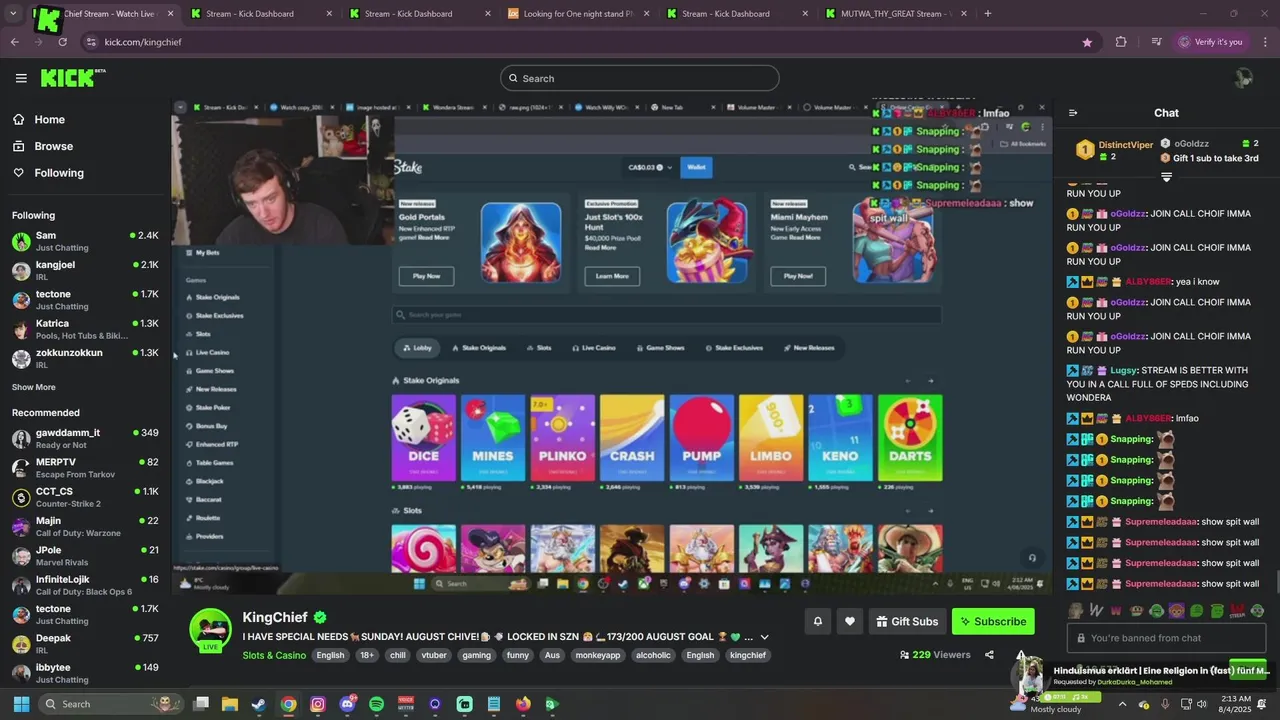Open the browser media controls icon
The height and width of the screenshot is (720, 1280).
point(1156,42)
